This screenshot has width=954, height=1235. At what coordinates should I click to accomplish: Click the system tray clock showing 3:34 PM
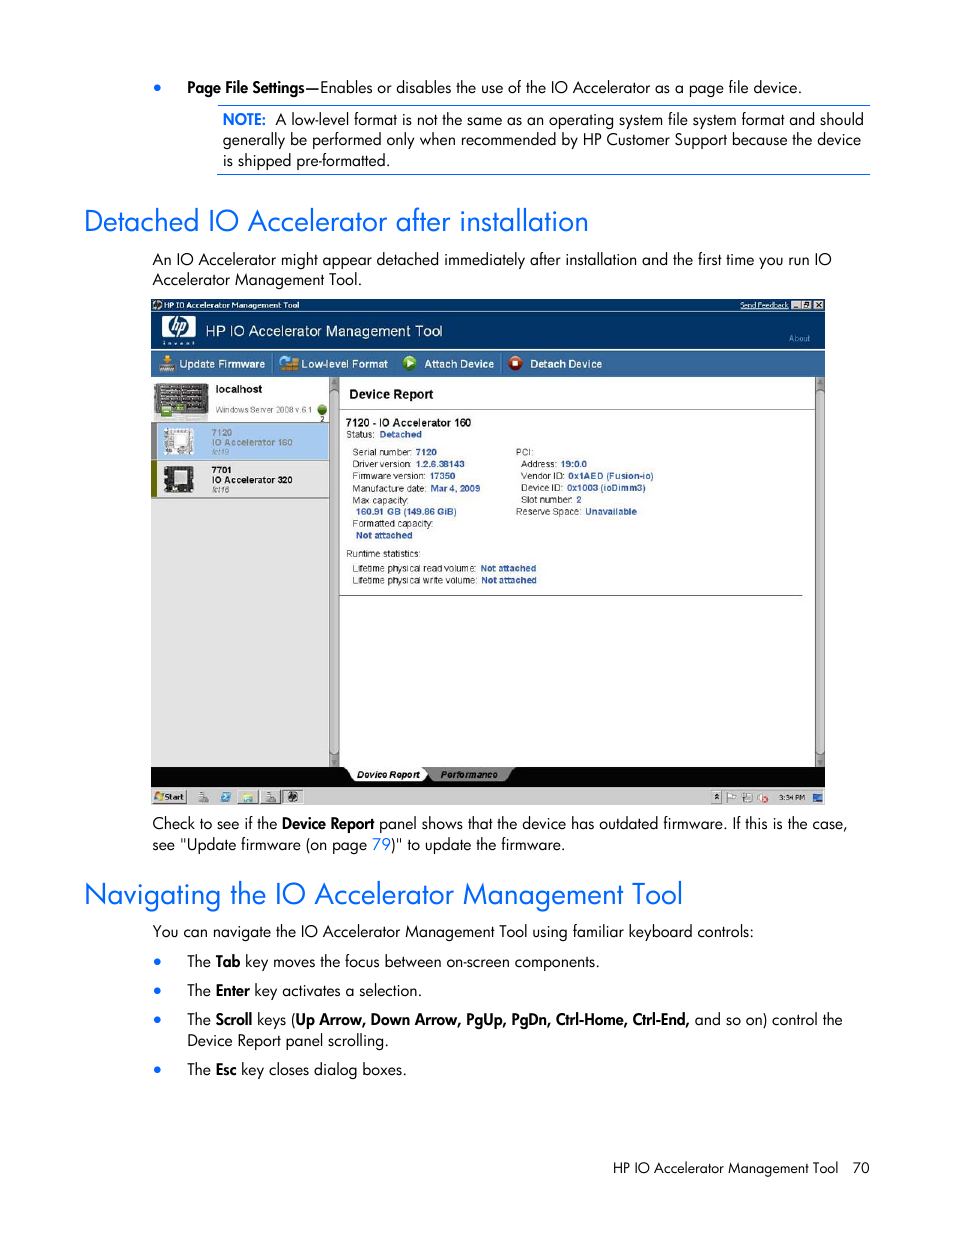(792, 798)
